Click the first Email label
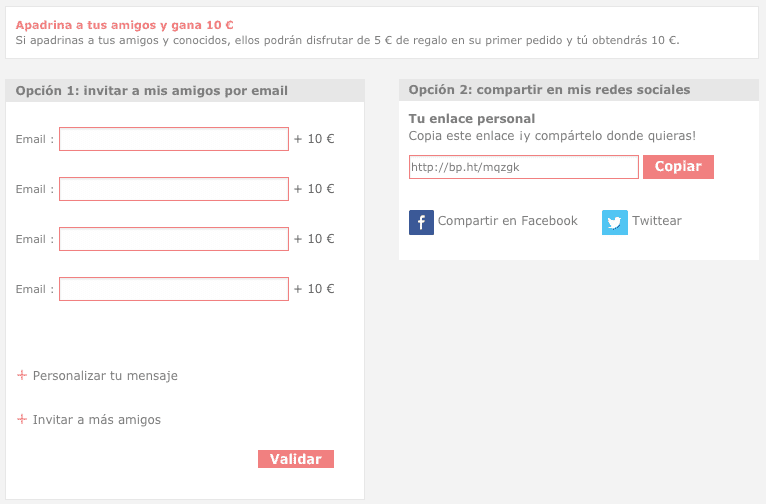Viewport: 766px width, 504px height. point(35,139)
